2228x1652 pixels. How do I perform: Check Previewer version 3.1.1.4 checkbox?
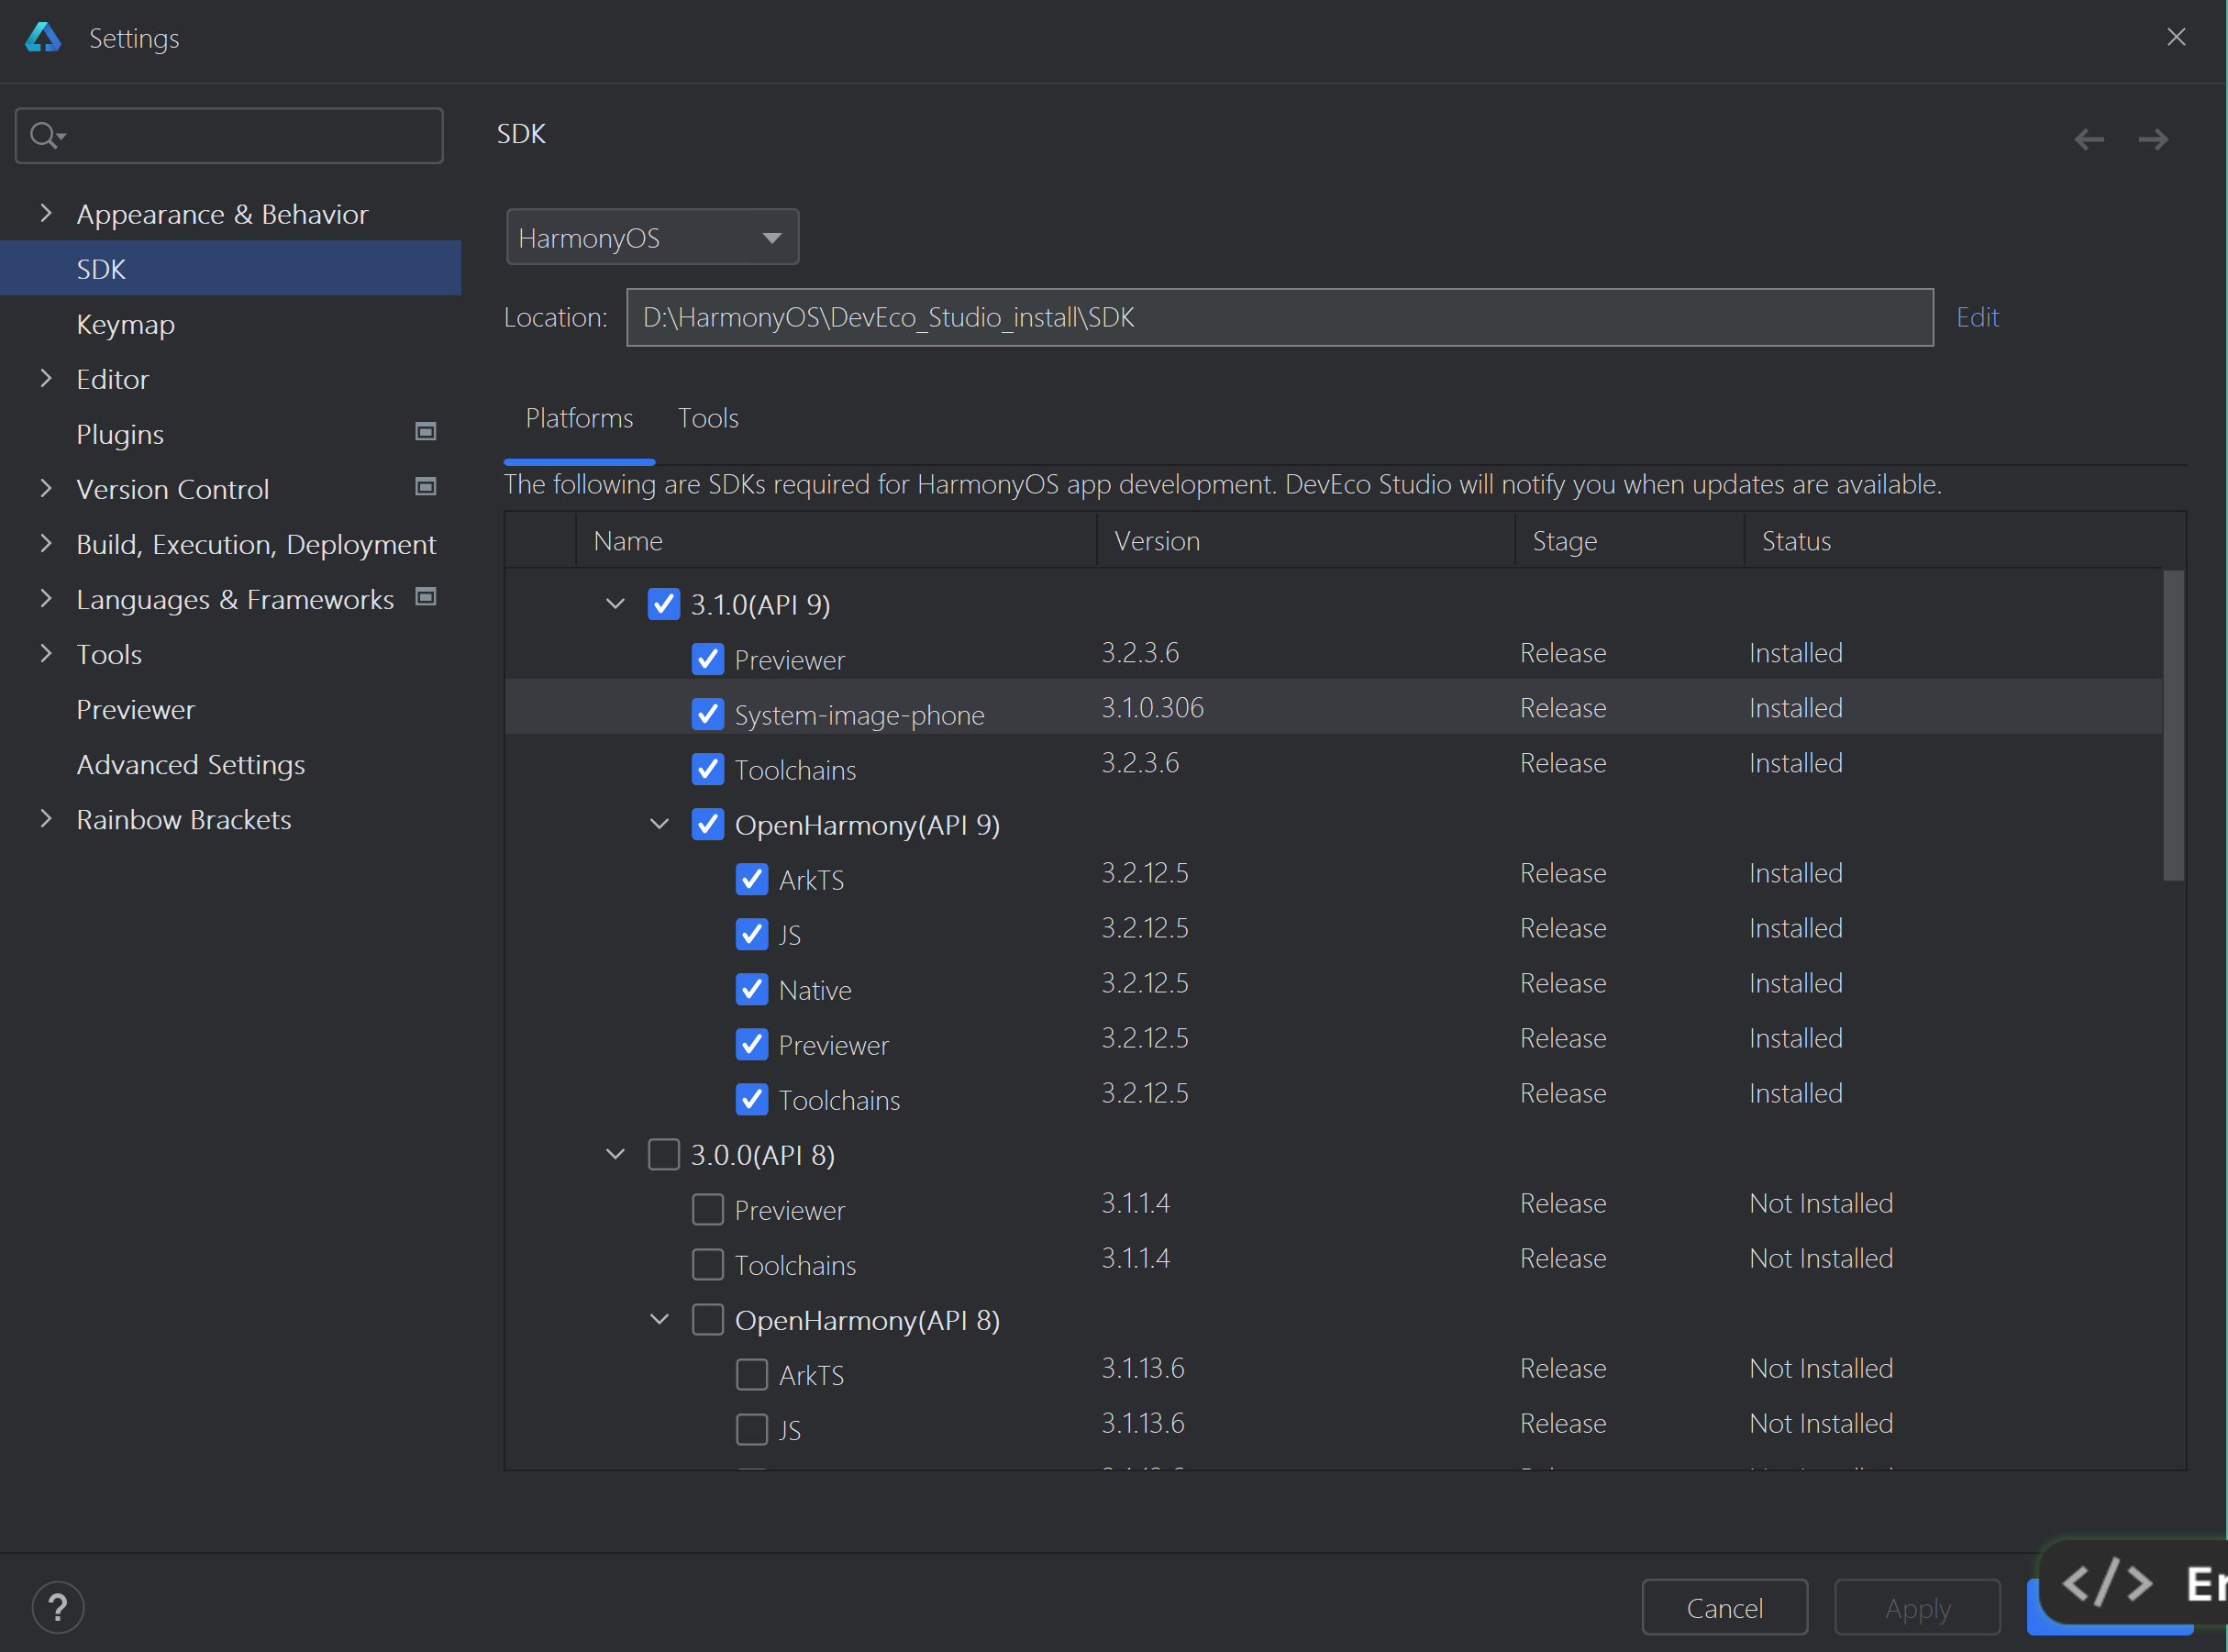708,1209
